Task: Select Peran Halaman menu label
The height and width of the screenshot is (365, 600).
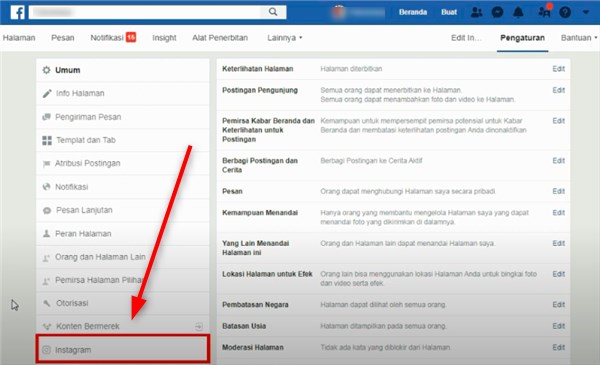Action: pyautogui.click(x=83, y=233)
